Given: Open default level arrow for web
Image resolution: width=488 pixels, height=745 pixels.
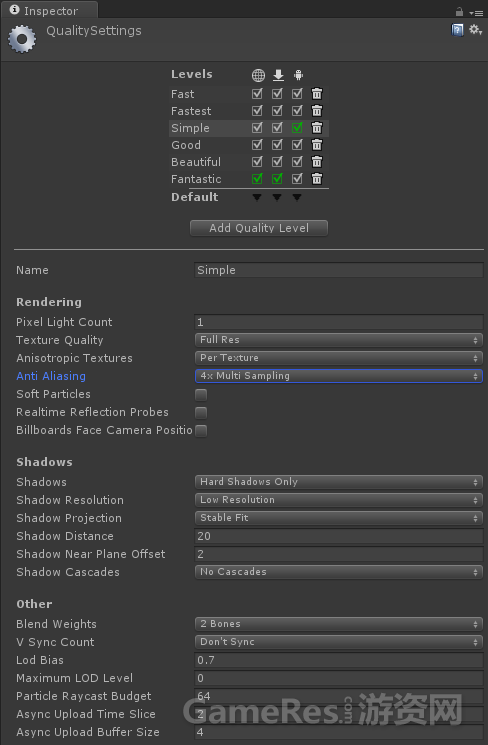Looking at the screenshot, I should pyautogui.click(x=257, y=197).
